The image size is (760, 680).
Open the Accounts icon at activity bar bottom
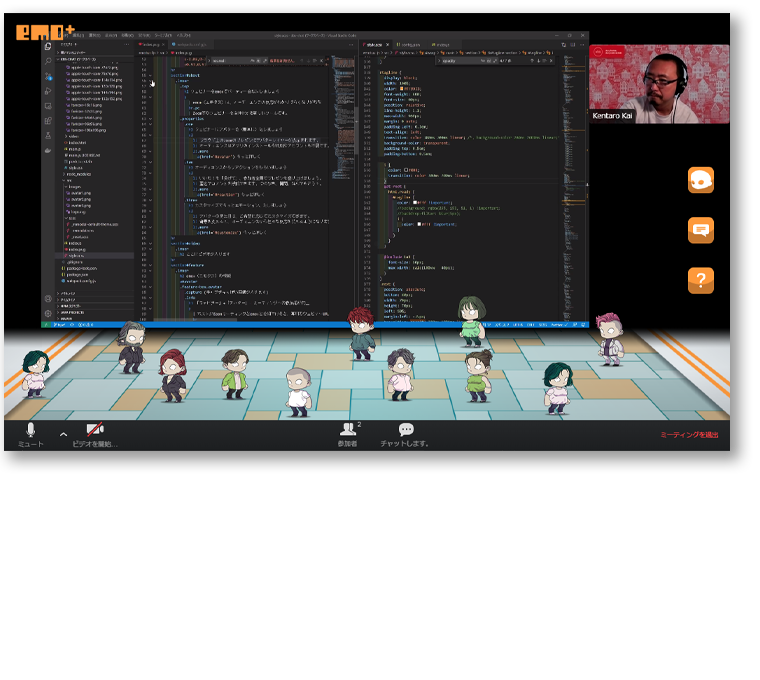(x=48, y=299)
